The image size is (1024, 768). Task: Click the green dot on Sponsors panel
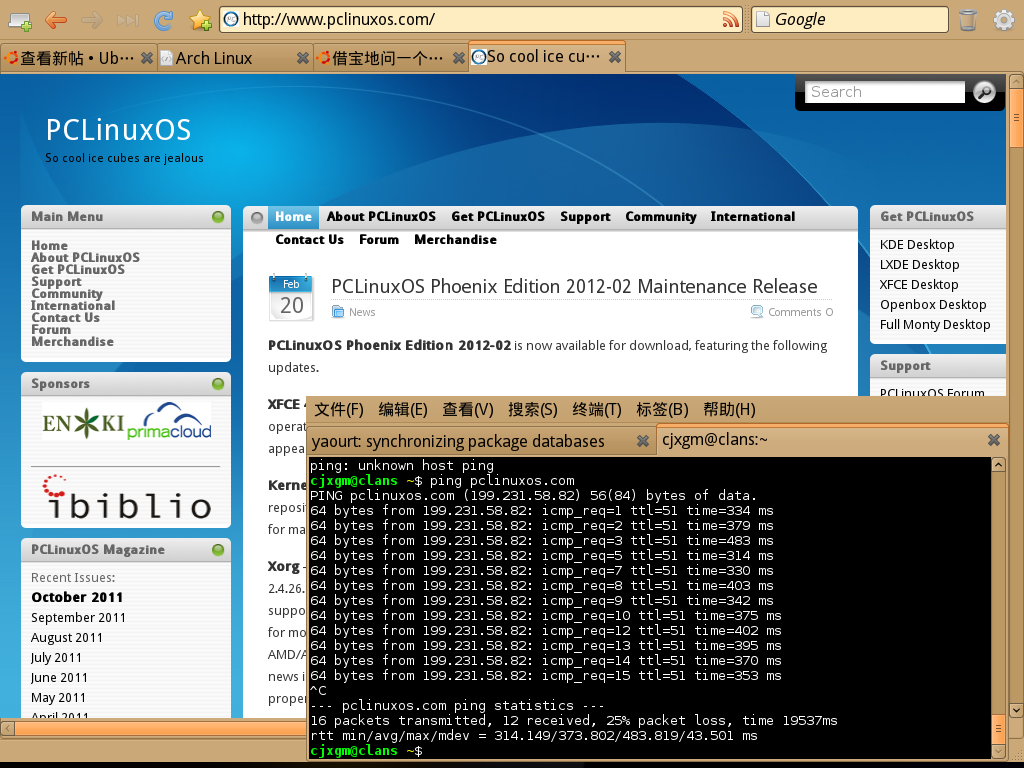[218, 384]
